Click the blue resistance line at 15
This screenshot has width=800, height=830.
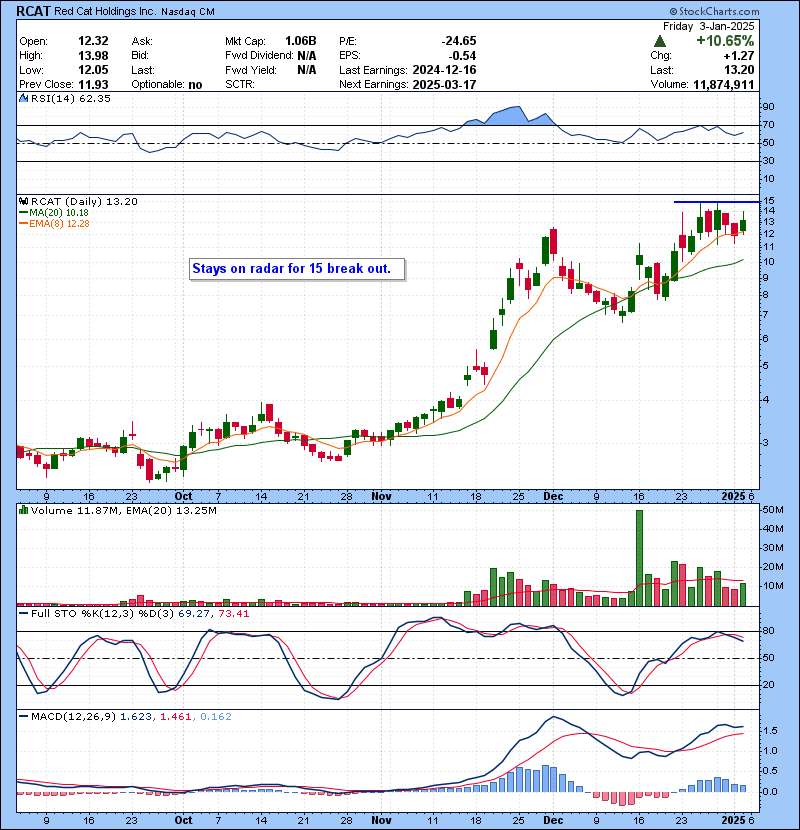tap(716, 202)
